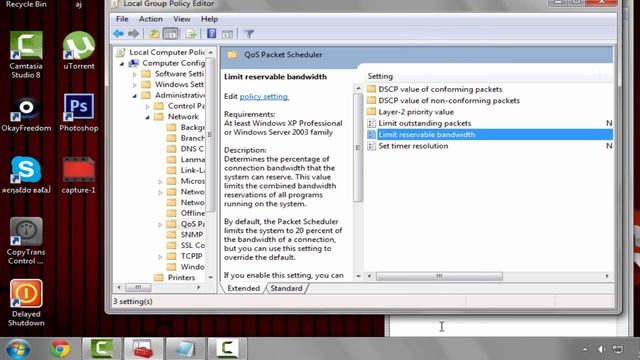The height and width of the screenshot is (360, 640).
Task: Expand the Software Settings node
Action: [135, 74]
